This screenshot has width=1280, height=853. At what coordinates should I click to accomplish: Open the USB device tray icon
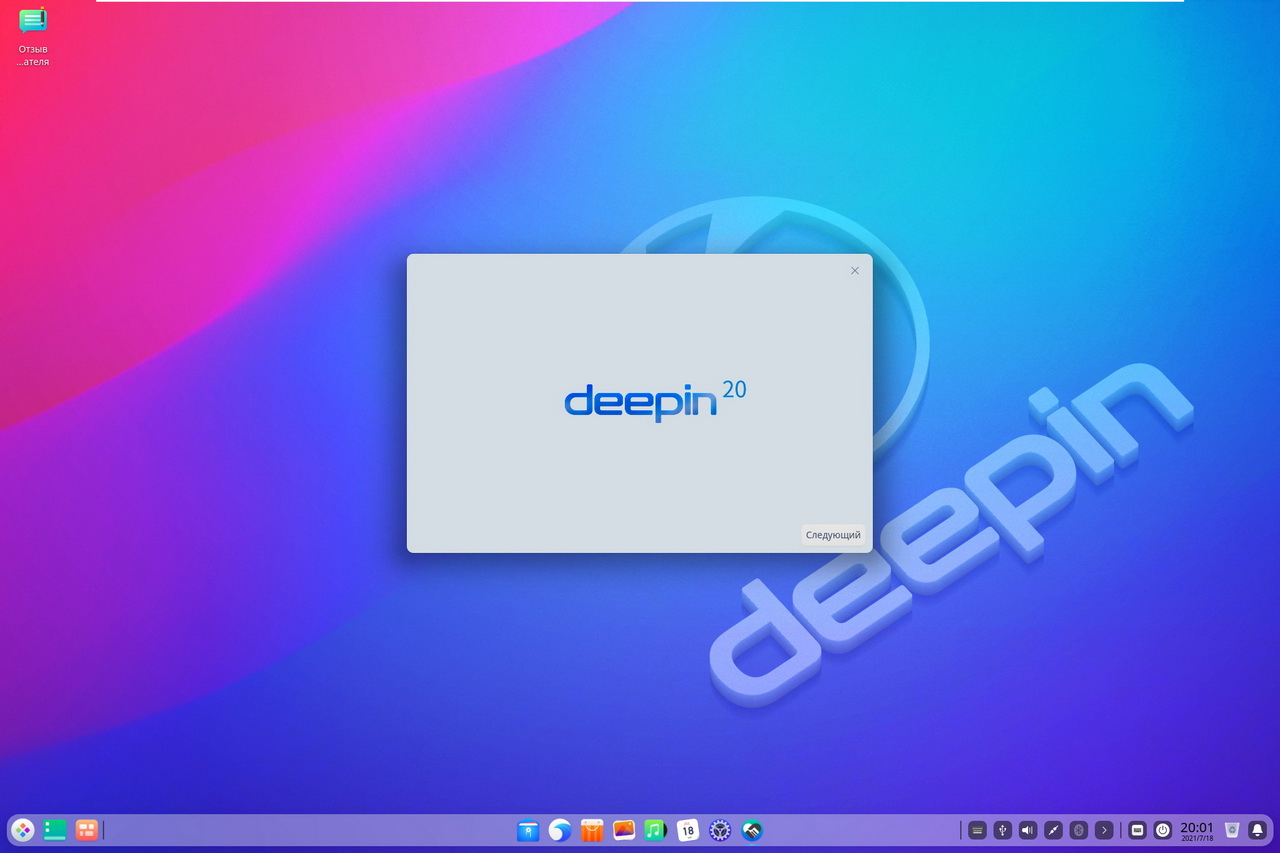click(x=1003, y=830)
